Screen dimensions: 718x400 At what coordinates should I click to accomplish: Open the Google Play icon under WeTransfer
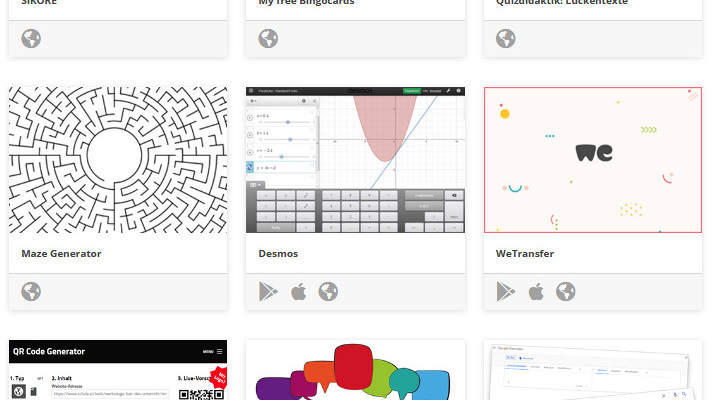click(506, 292)
